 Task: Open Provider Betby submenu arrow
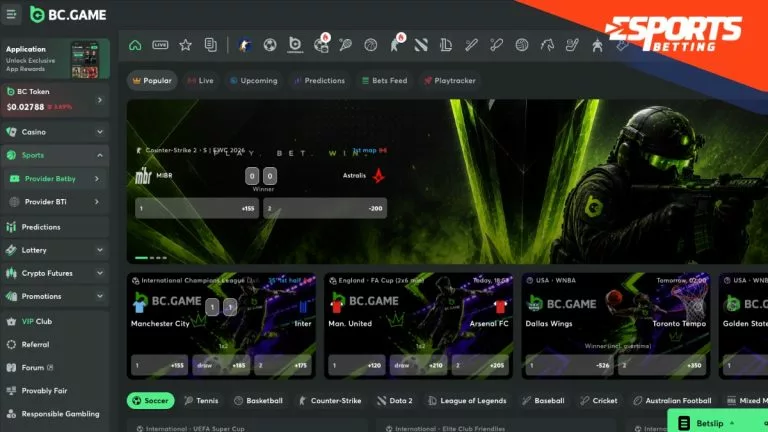(96, 179)
